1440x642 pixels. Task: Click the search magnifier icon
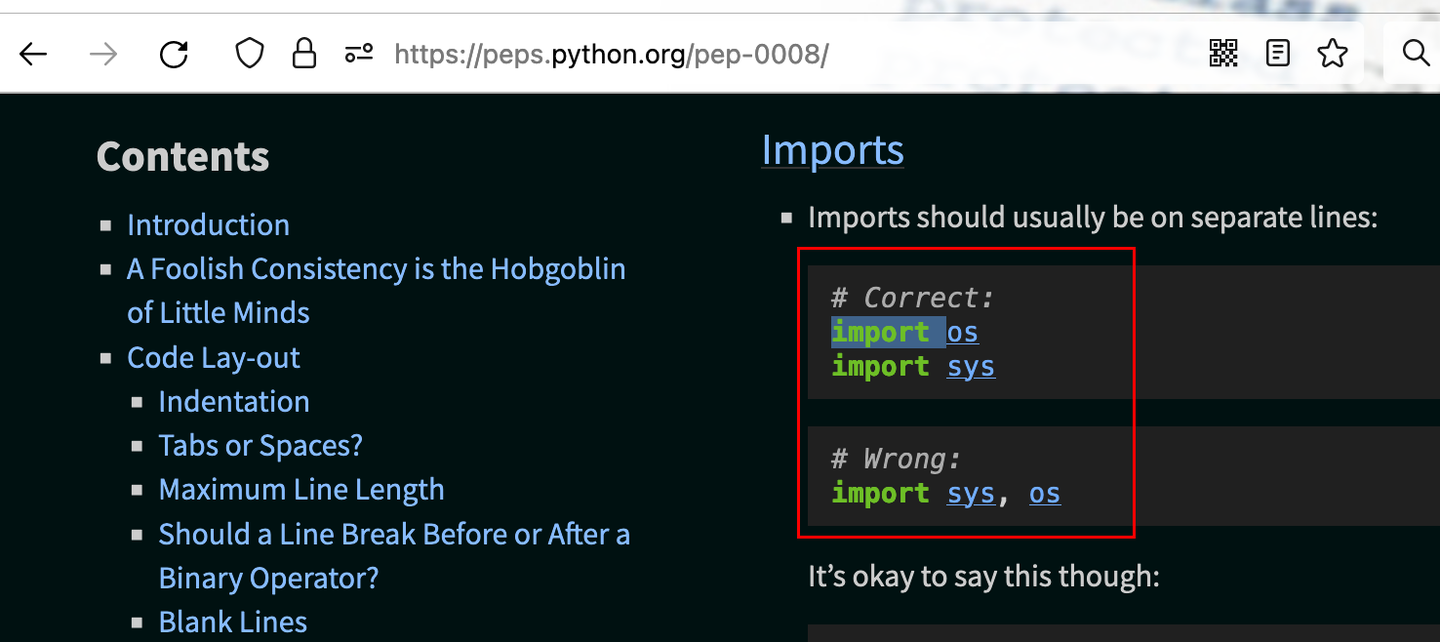pyautogui.click(x=1415, y=54)
